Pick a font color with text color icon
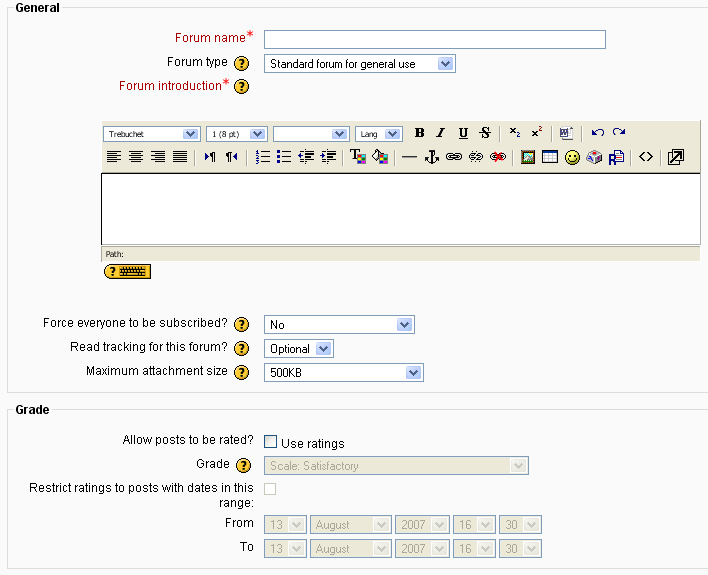Image resolution: width=708 pixels, height=575 pixels. [358, 157]
